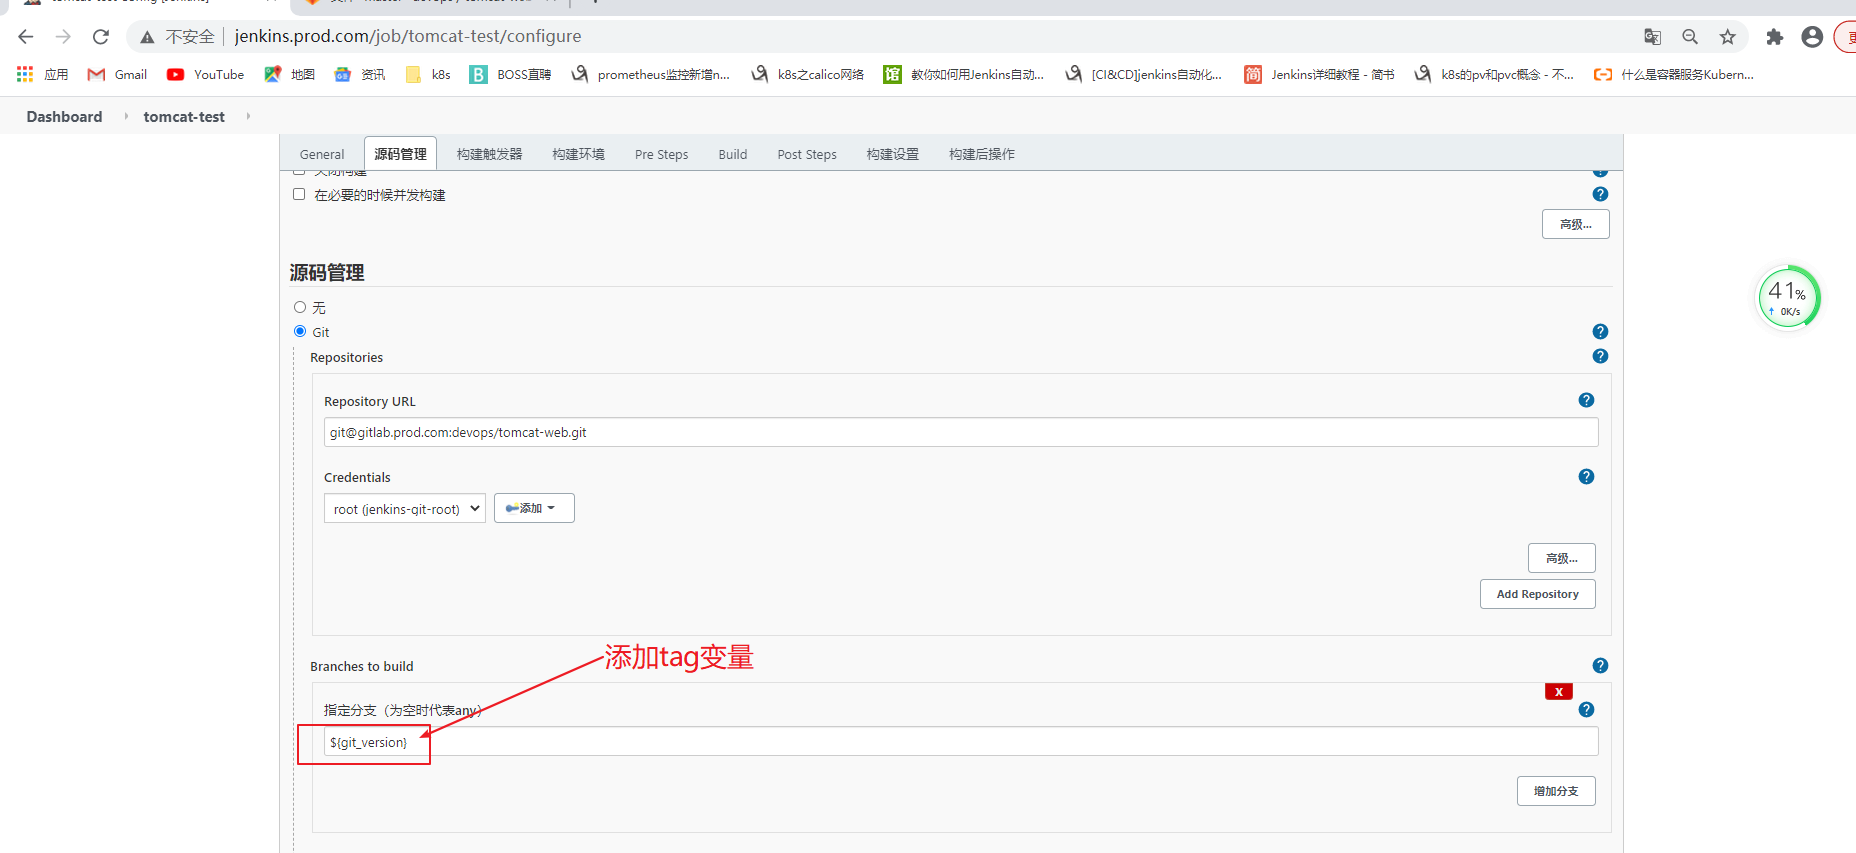Switch to the 构建后操作 tab
Viewport: 1856px width, 853px height.
(982, 154)
